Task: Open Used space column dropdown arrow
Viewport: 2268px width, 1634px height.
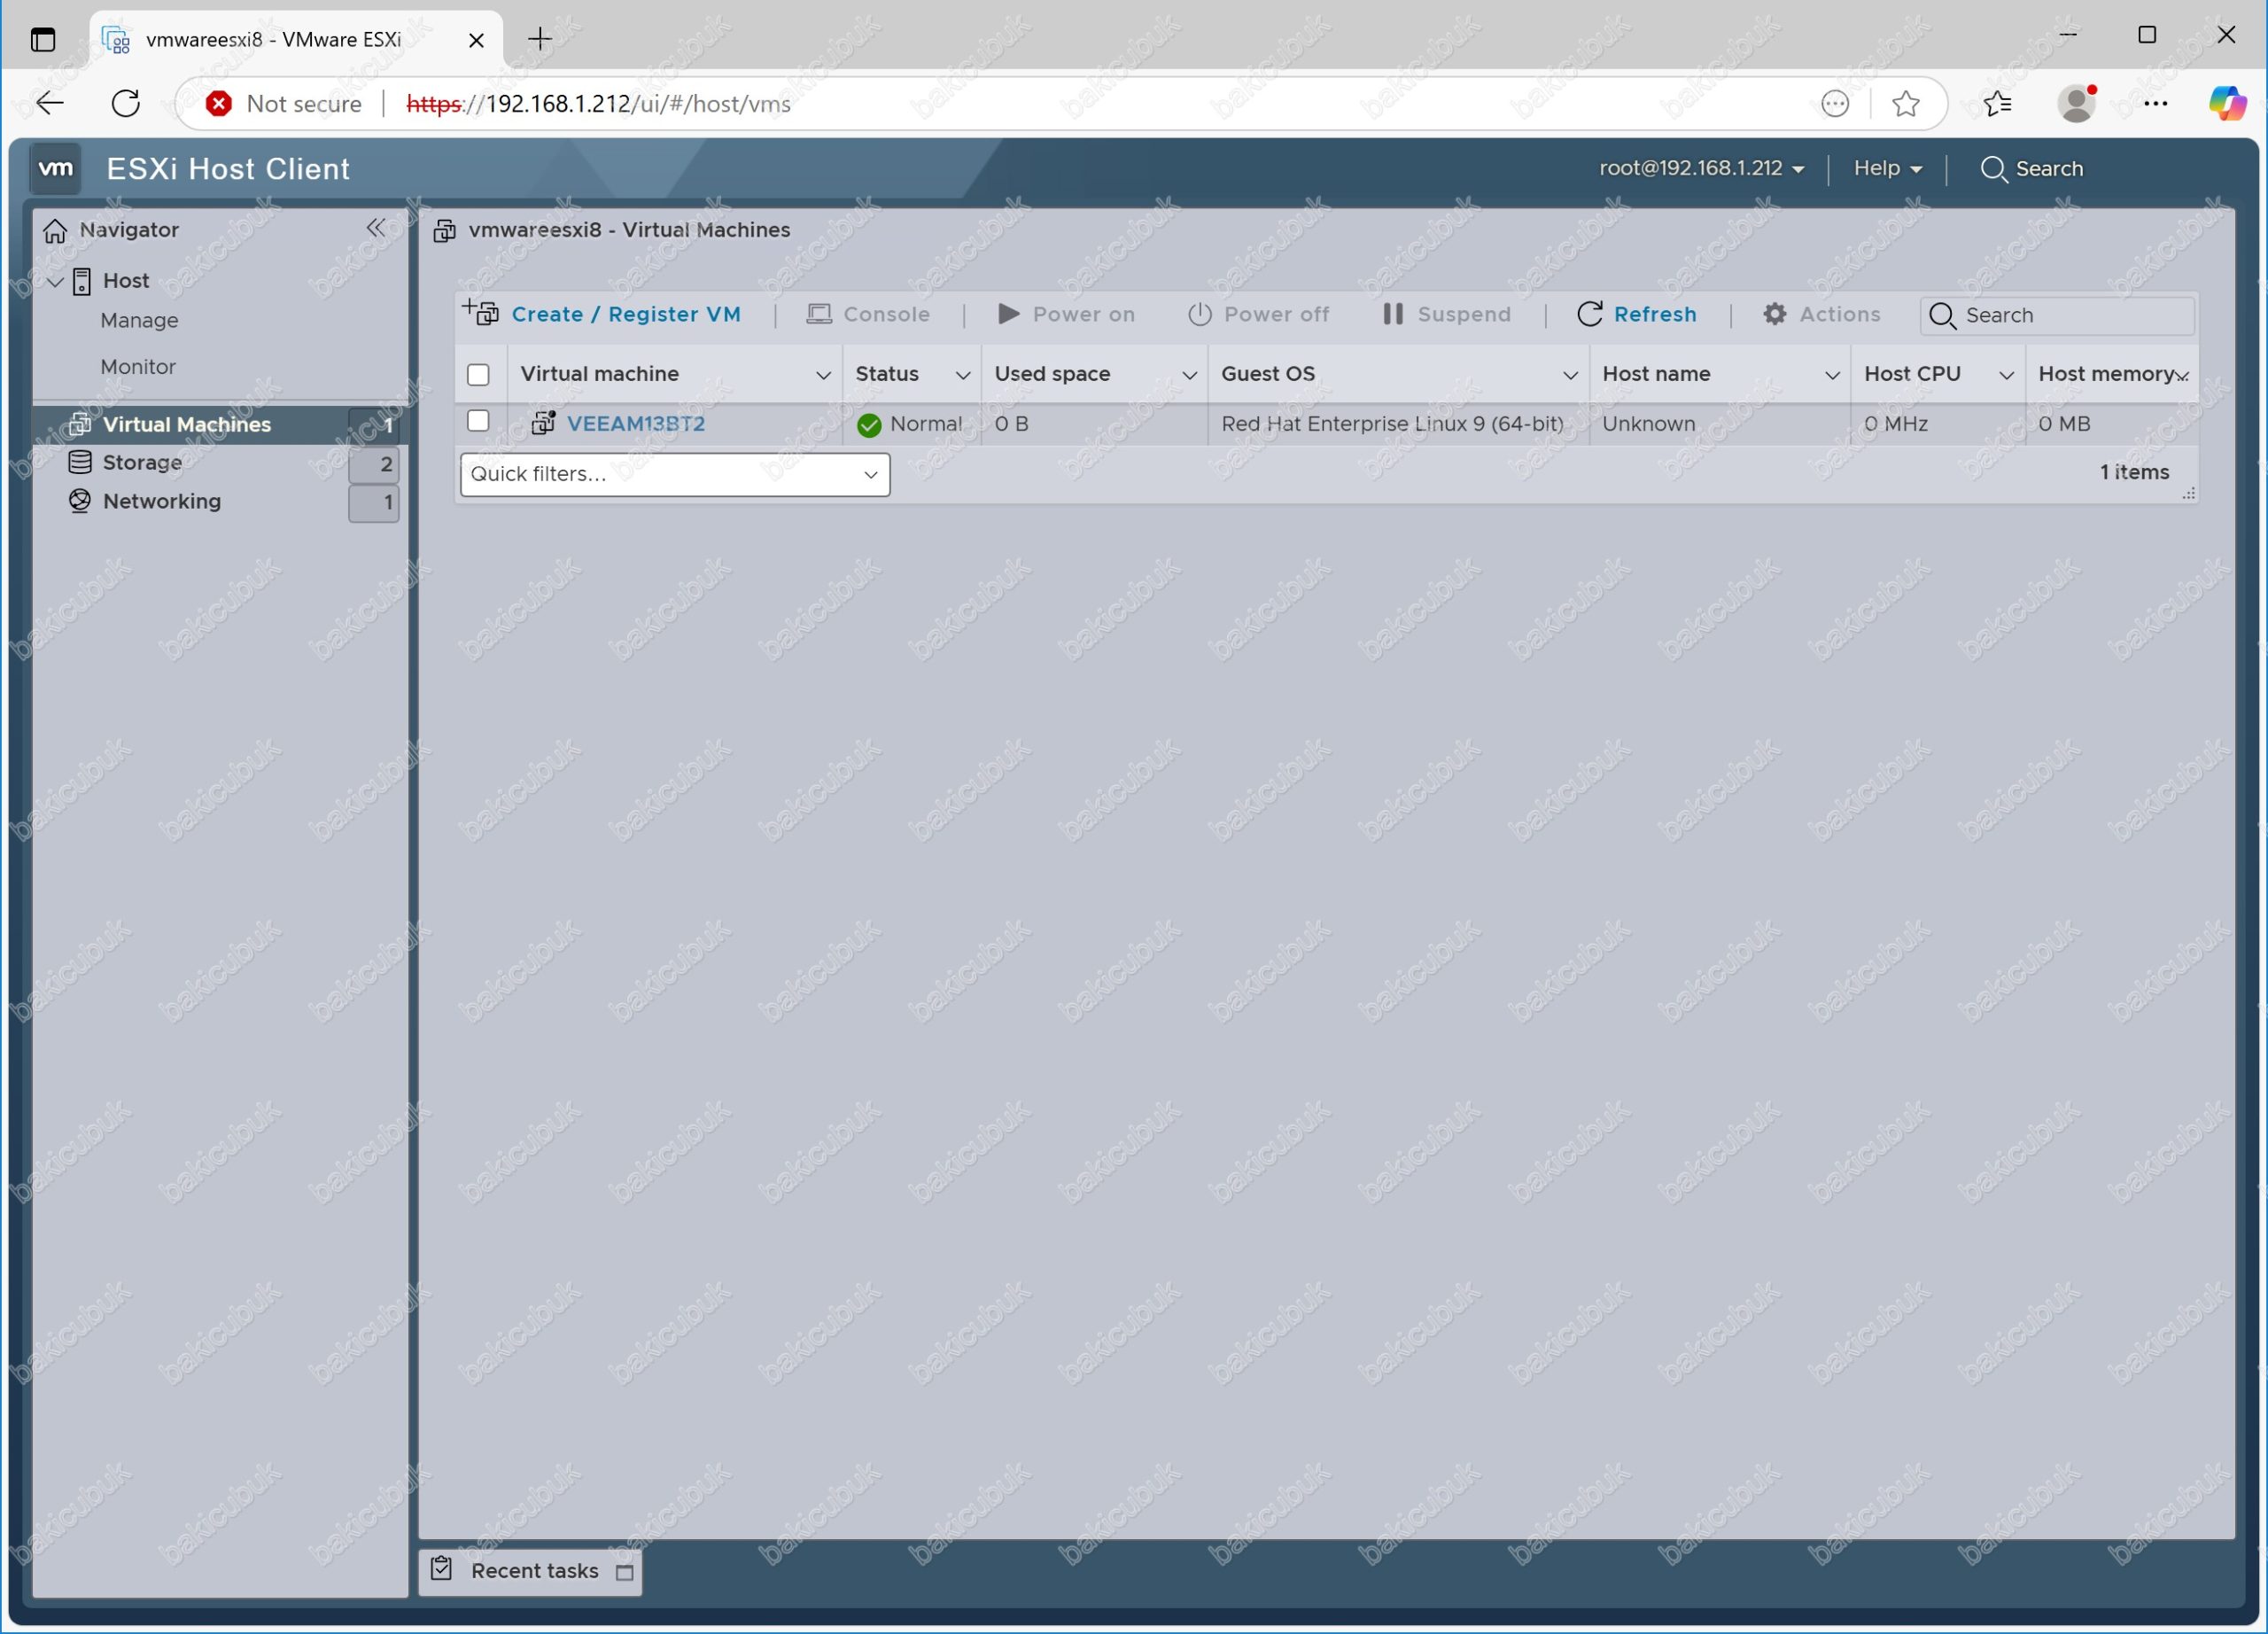Action: tap(1189, 375)
